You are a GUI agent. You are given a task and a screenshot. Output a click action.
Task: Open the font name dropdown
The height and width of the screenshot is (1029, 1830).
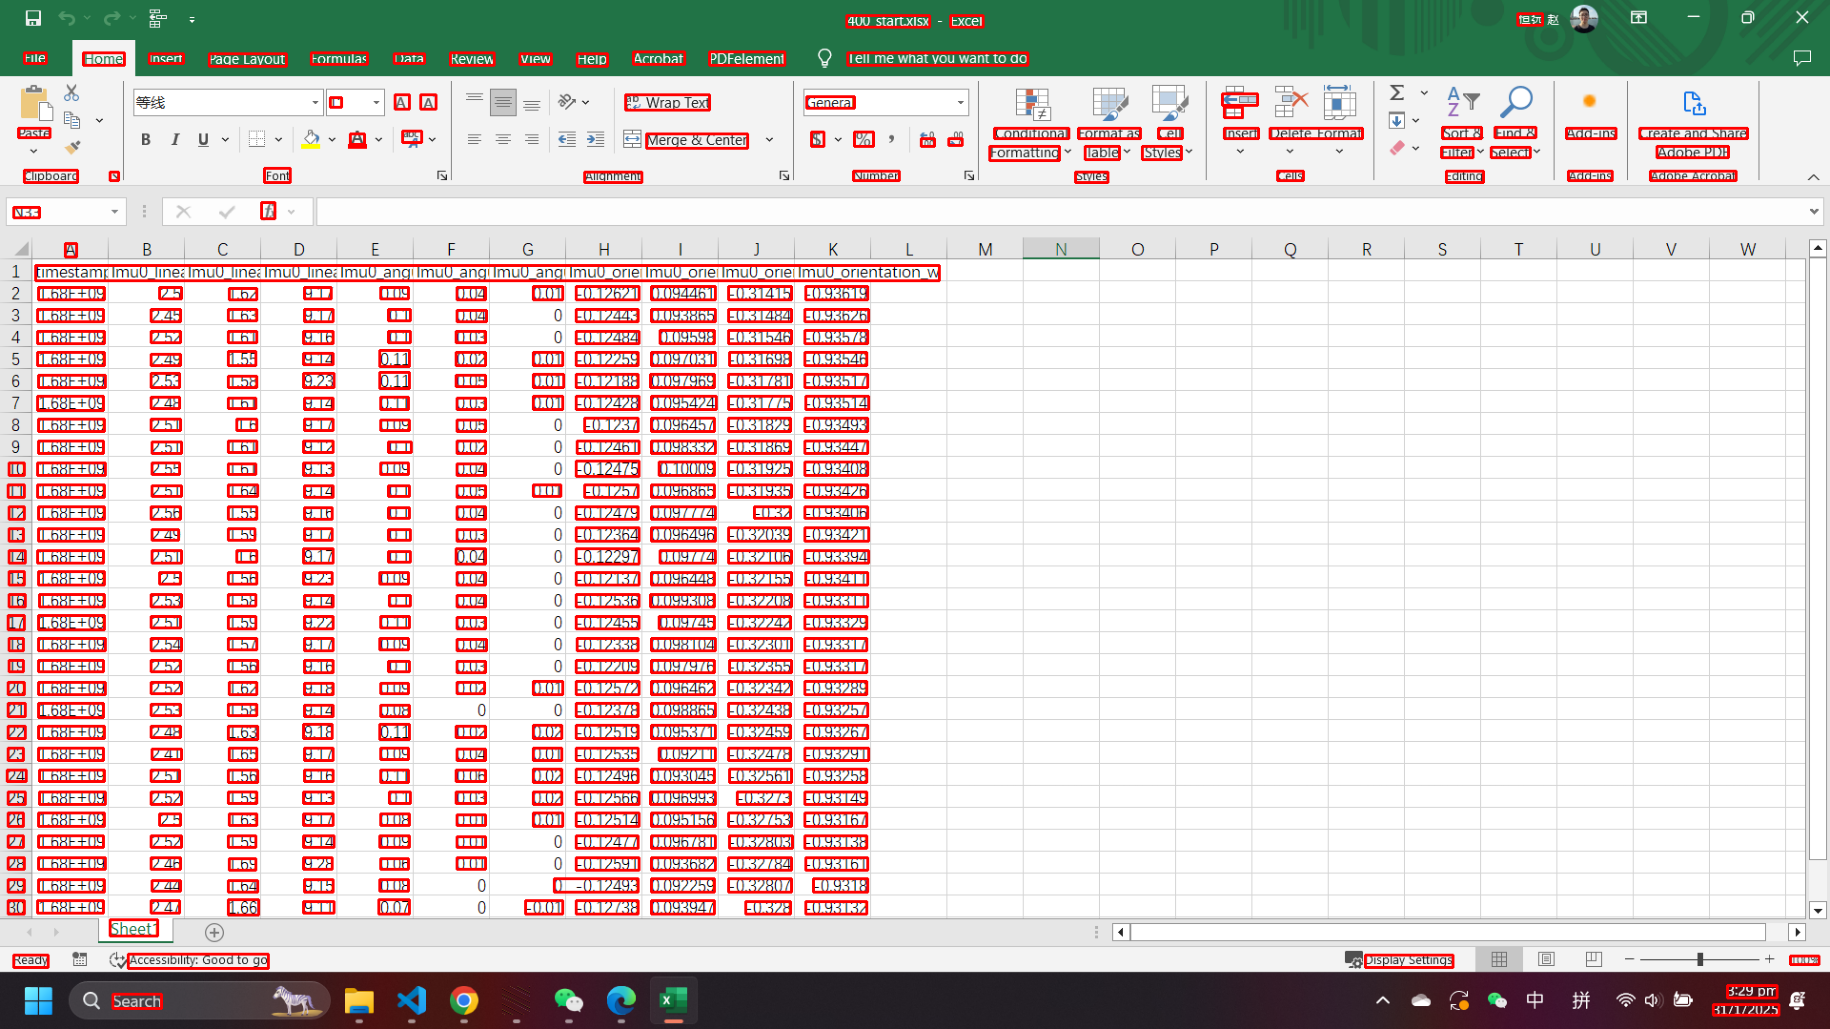(x=315, y=102)
